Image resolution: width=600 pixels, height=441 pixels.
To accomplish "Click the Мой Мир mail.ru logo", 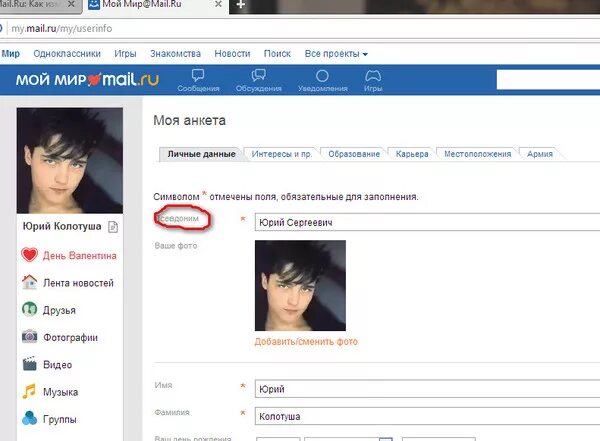I will (x=87, y=80).
